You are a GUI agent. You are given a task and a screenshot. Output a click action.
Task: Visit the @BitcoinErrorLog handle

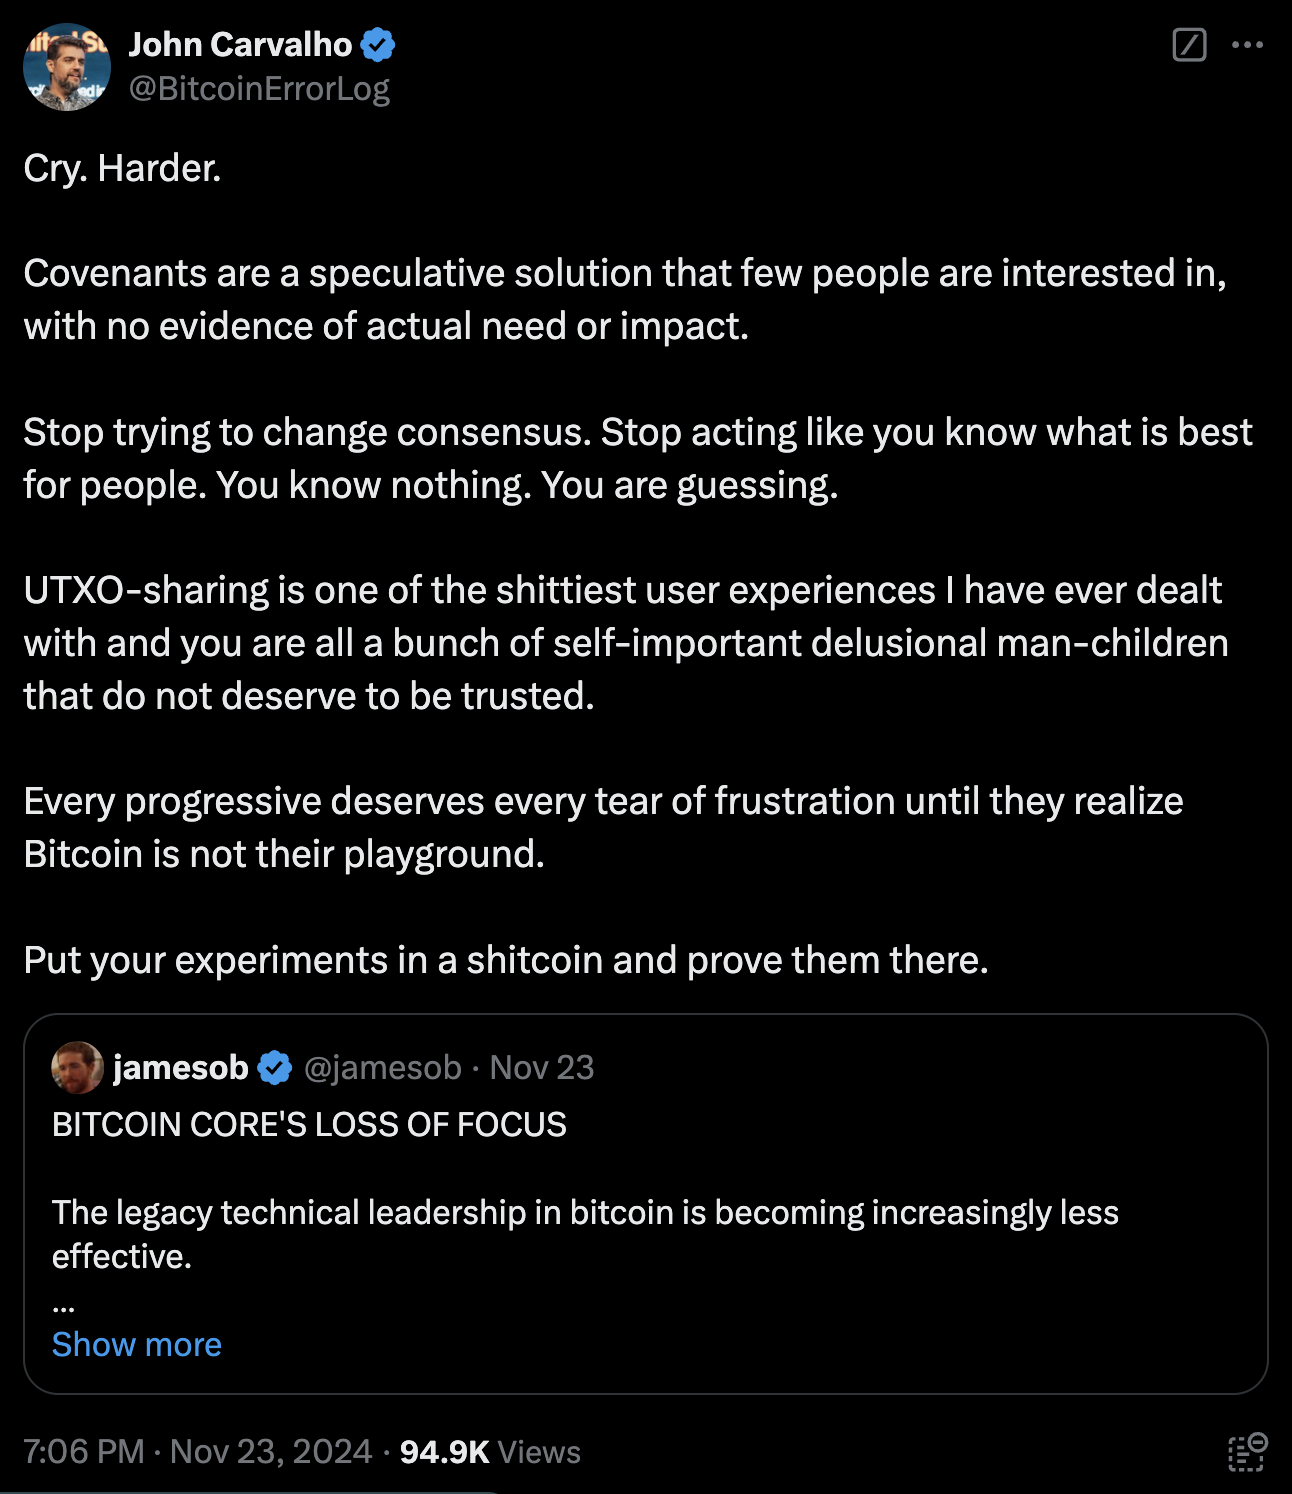pos(259,89)
